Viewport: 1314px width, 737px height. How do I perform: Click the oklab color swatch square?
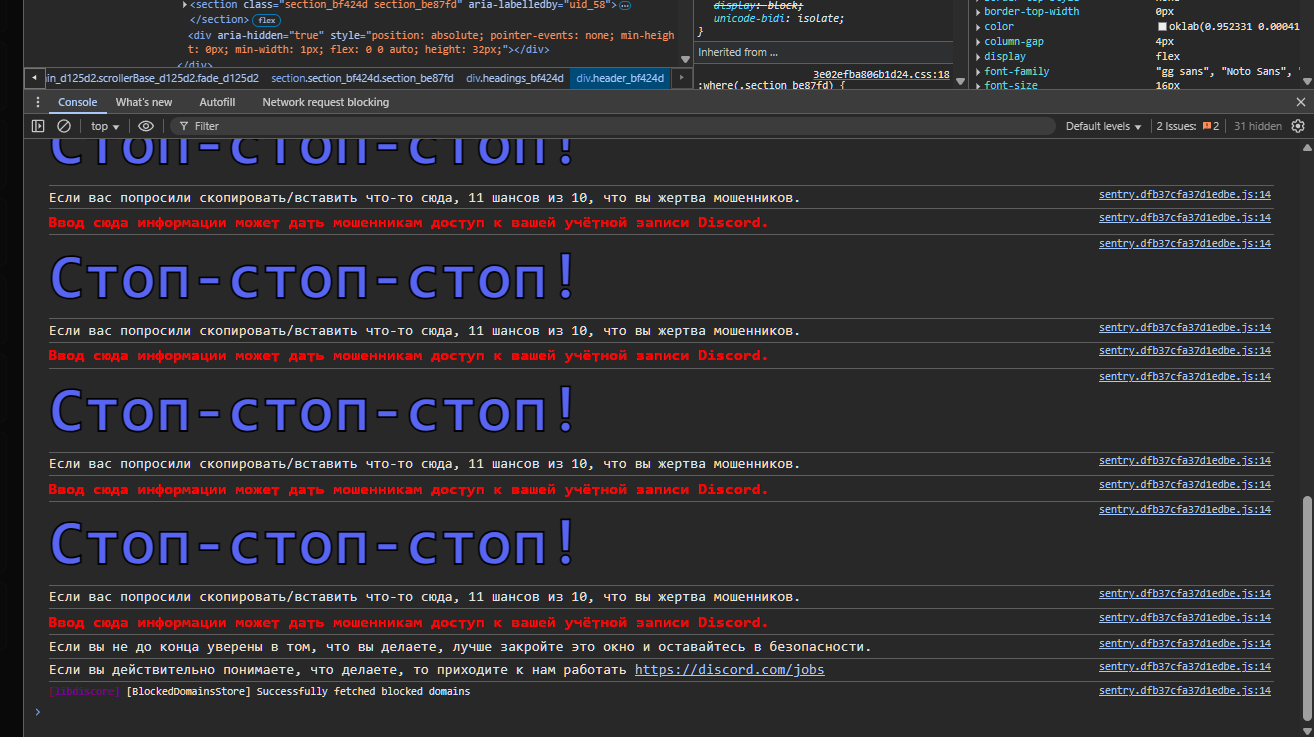coord(1162,26)
